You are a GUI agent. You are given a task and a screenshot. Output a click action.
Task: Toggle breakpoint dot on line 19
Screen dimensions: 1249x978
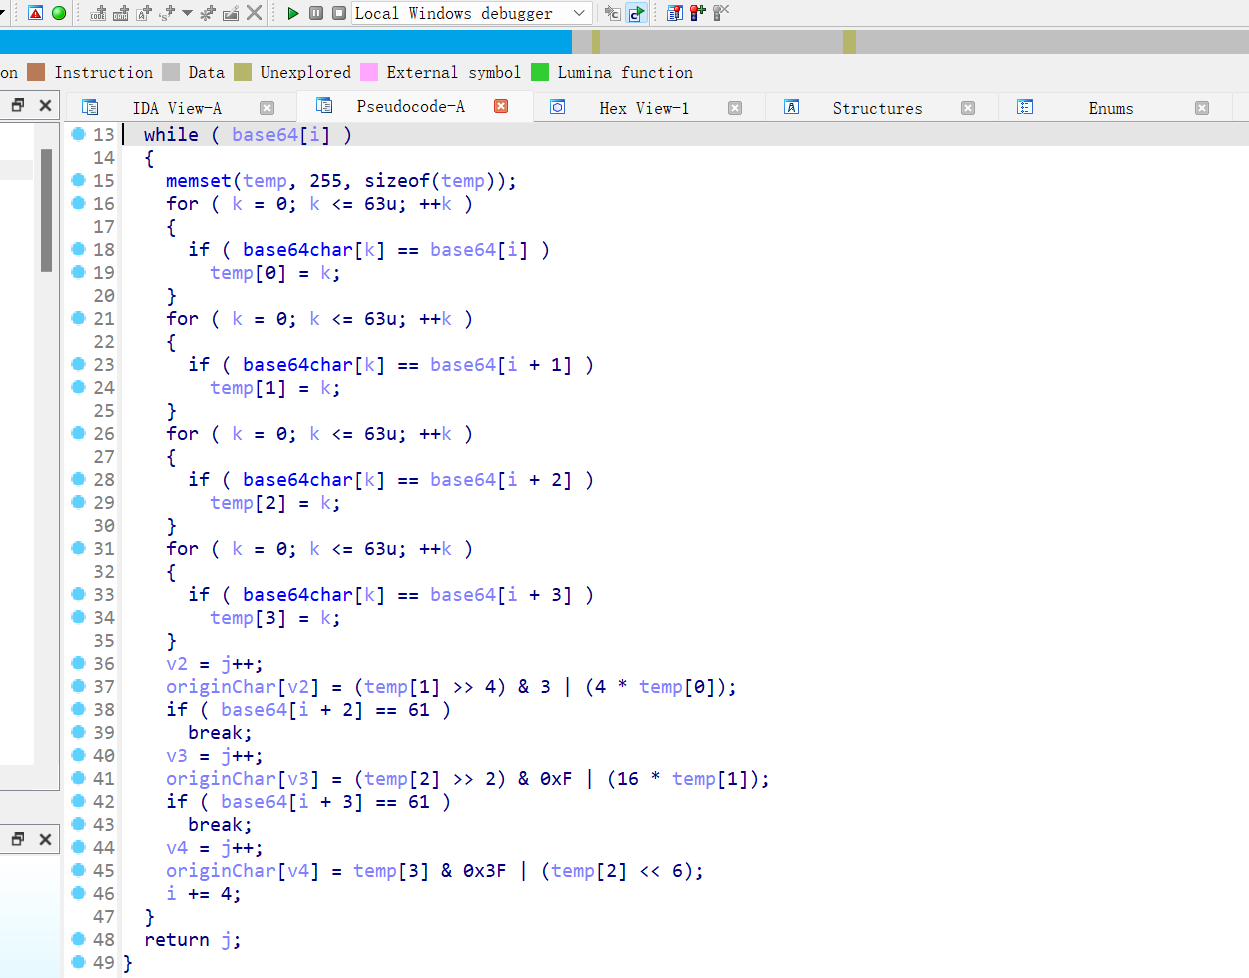(78, 272)
